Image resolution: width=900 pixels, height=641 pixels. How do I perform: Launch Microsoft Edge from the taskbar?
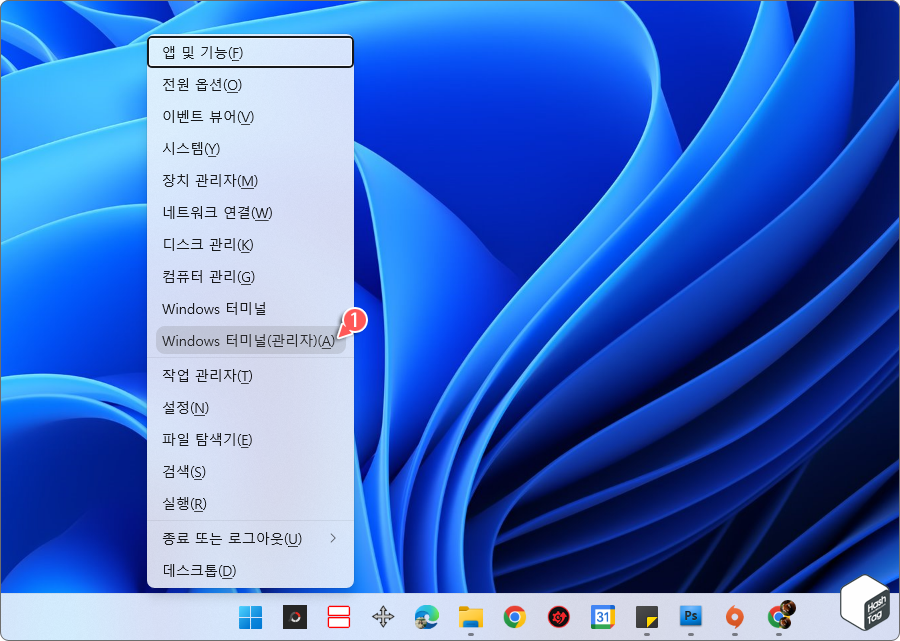click(425, 618)
